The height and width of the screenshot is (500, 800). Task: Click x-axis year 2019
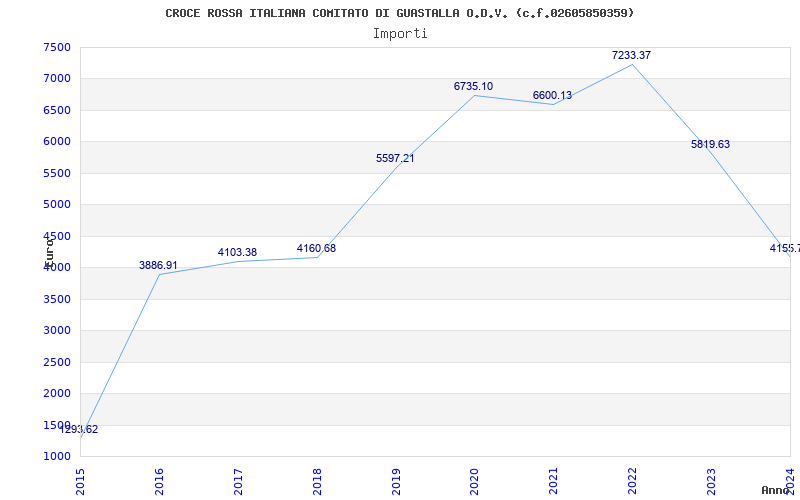396,482
